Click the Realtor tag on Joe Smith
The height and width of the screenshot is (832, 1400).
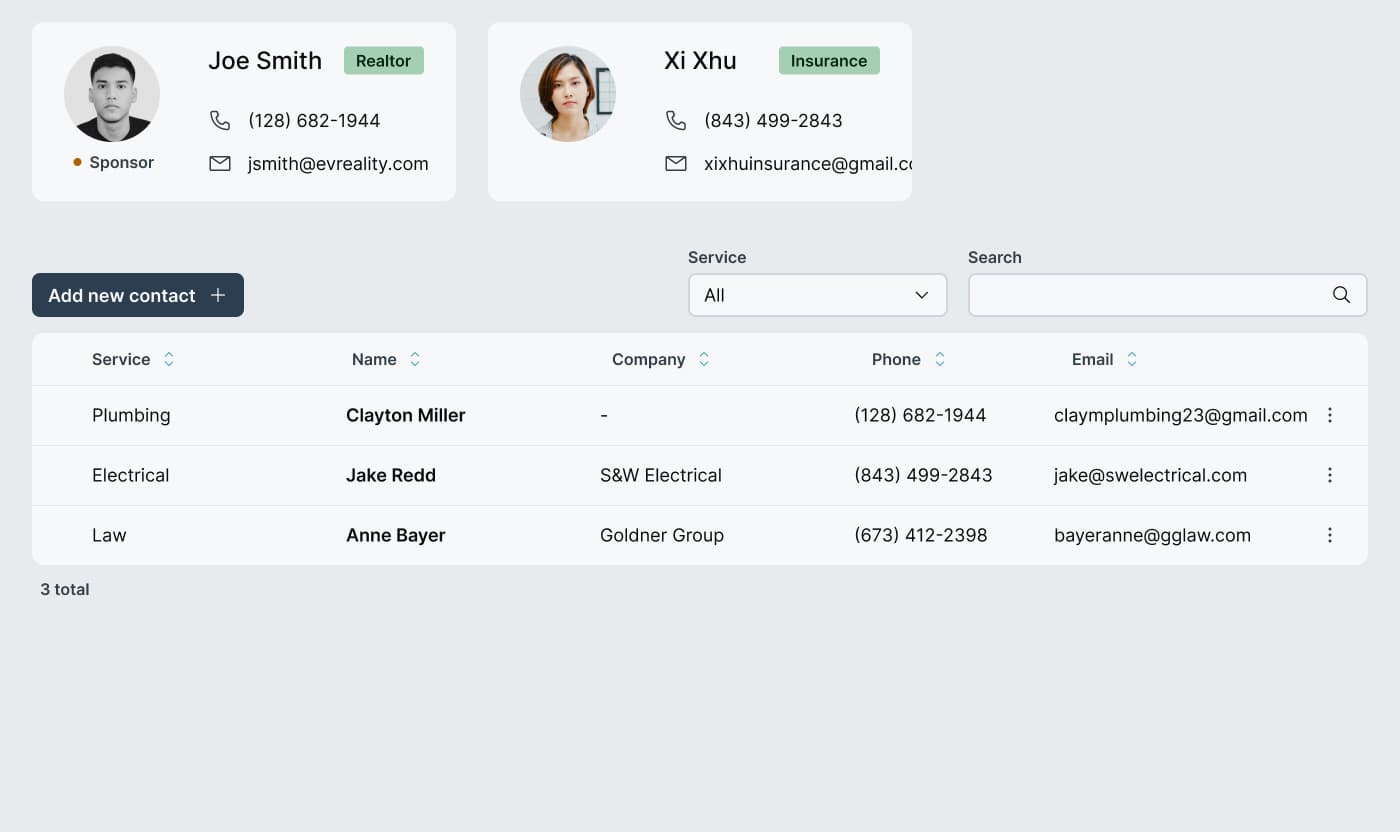(x=384, y=60)
